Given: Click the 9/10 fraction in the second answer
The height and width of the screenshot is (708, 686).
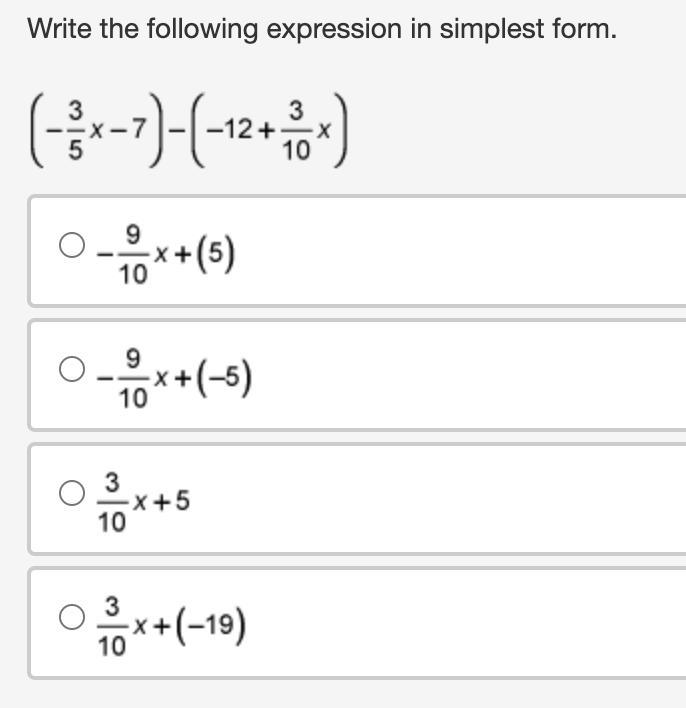Looking at the screenshot, I should pyautogui.click(x=131, y=380).
